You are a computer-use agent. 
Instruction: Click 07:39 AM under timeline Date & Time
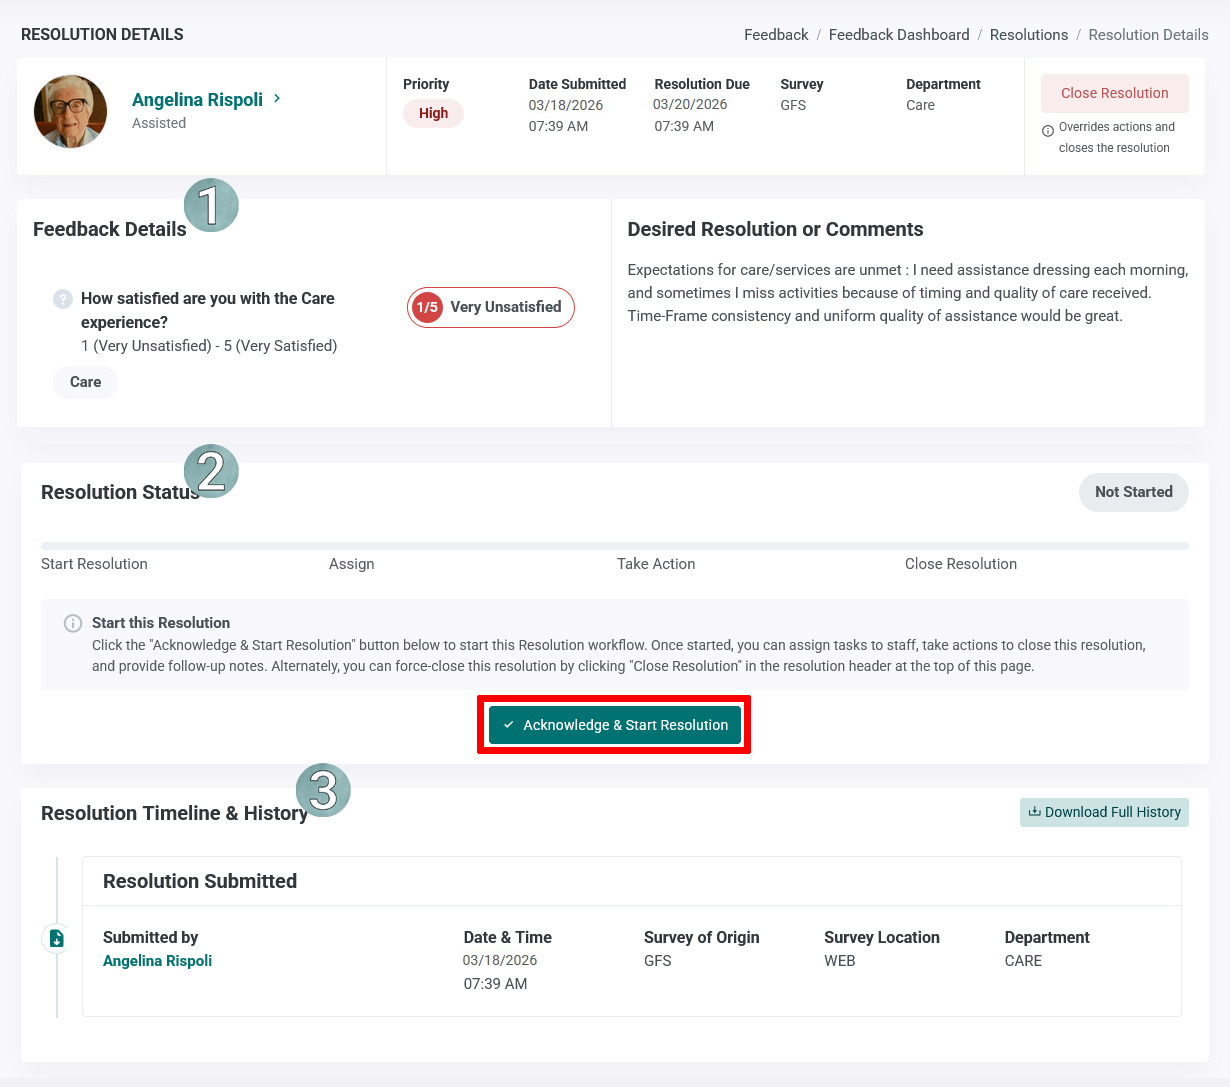(495, 984)
